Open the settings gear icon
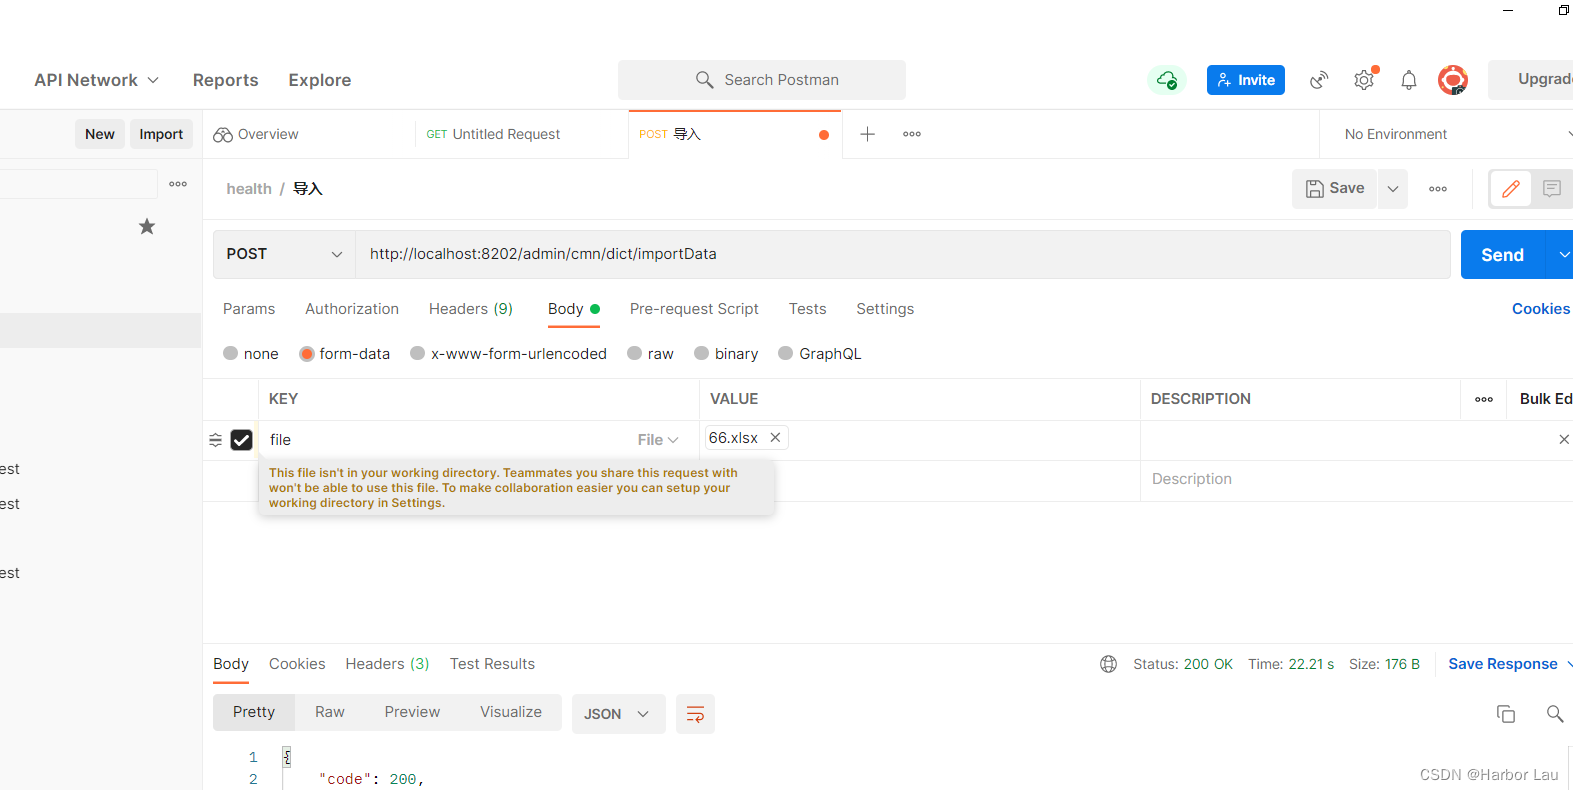The width and height of the screenshot is (1573, 790). pyautogui.click(x=1364, y=80)
